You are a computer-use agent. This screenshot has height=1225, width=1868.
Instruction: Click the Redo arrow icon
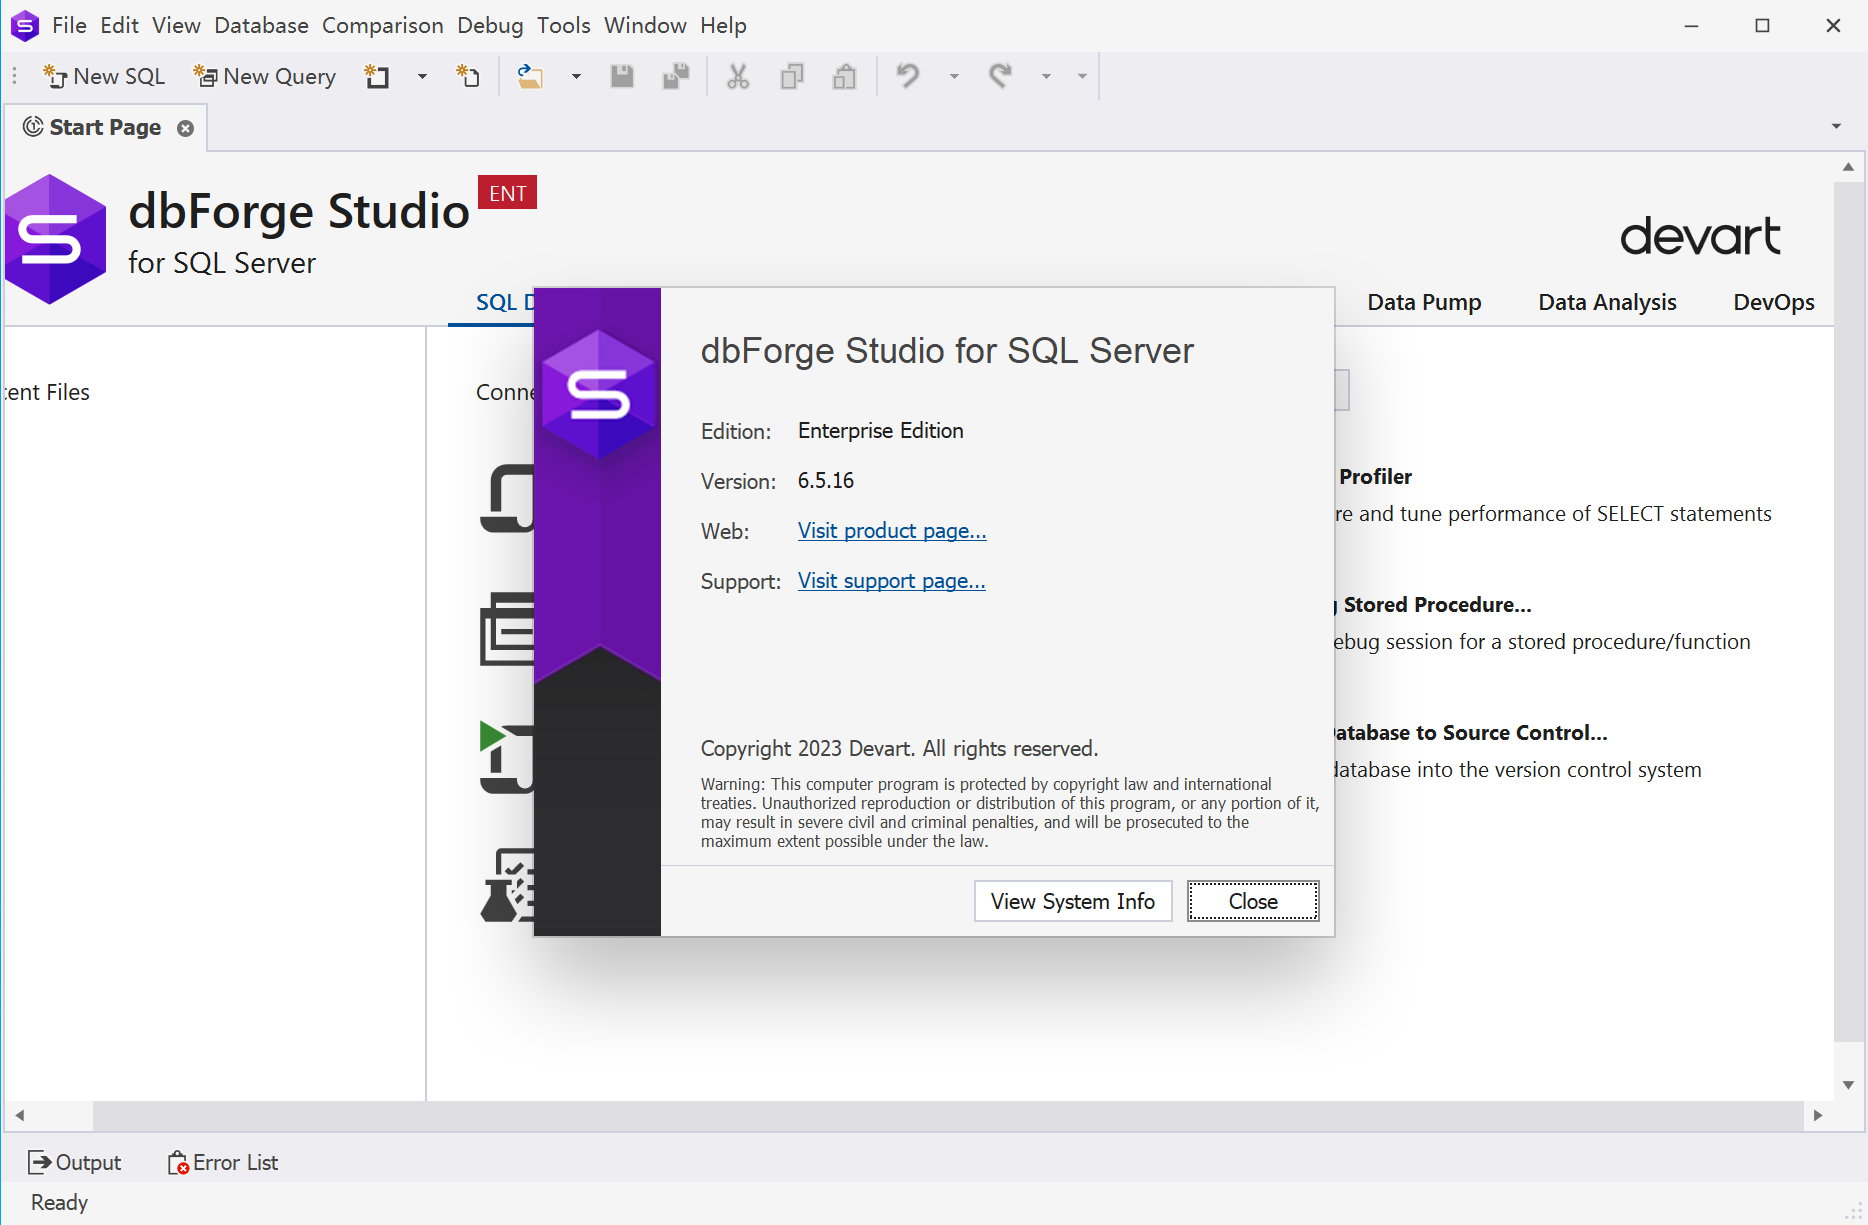tap(1000, 77)
